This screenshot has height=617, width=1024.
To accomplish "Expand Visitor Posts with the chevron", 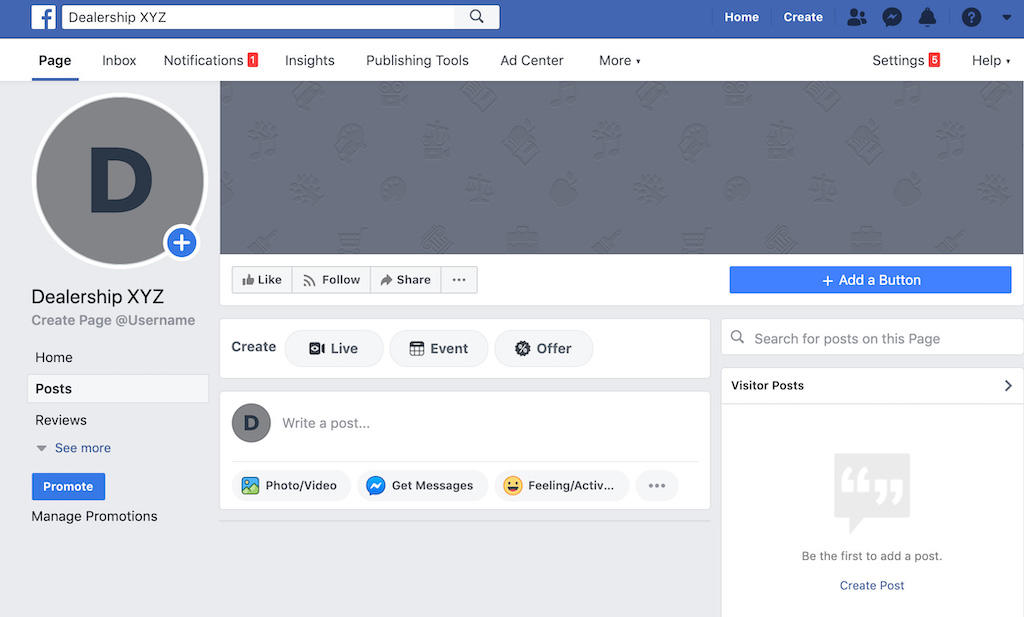I will click(1008, 386).
